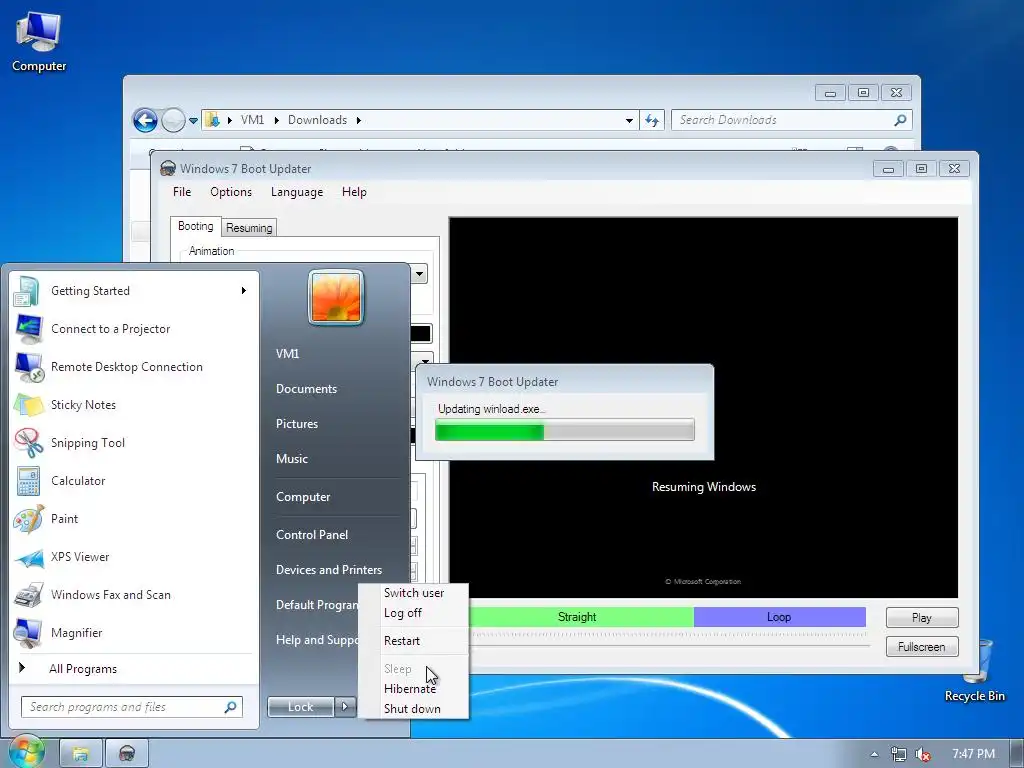Open the File menu in Boot Updater
The image size is (1024, 768).
(x=182, y=192)
